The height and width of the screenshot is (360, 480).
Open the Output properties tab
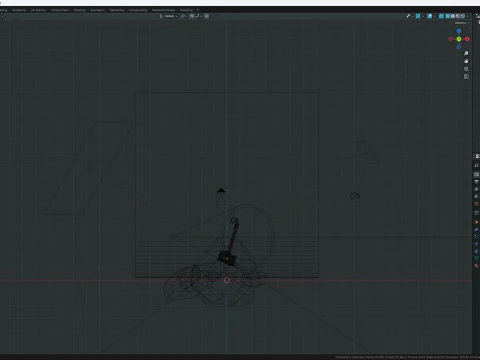(477, 182)
